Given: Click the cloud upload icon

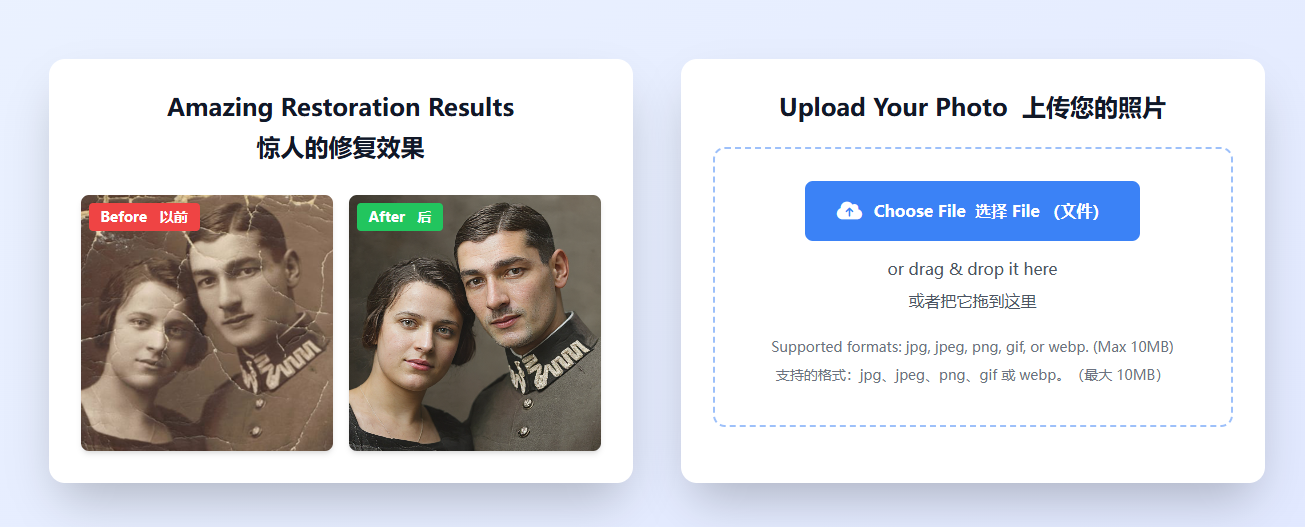Looking at the screenshot, I should (x=849, y=211).
